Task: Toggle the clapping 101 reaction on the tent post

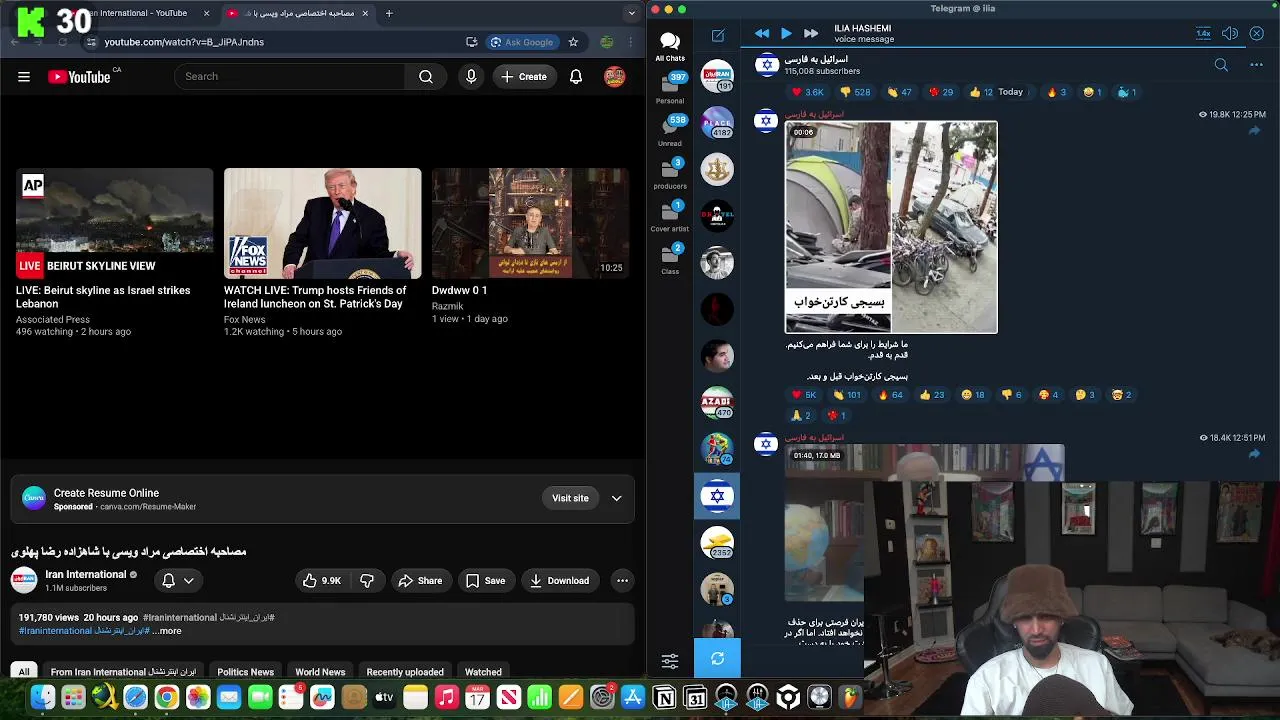Action: click(x=846, y=395)
